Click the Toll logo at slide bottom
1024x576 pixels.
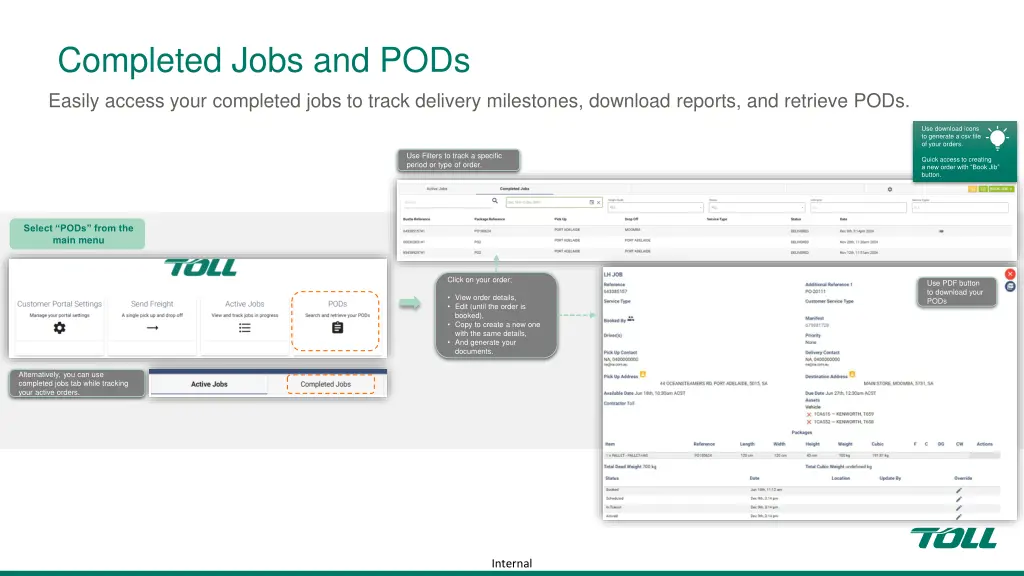(x=953, y=538)
